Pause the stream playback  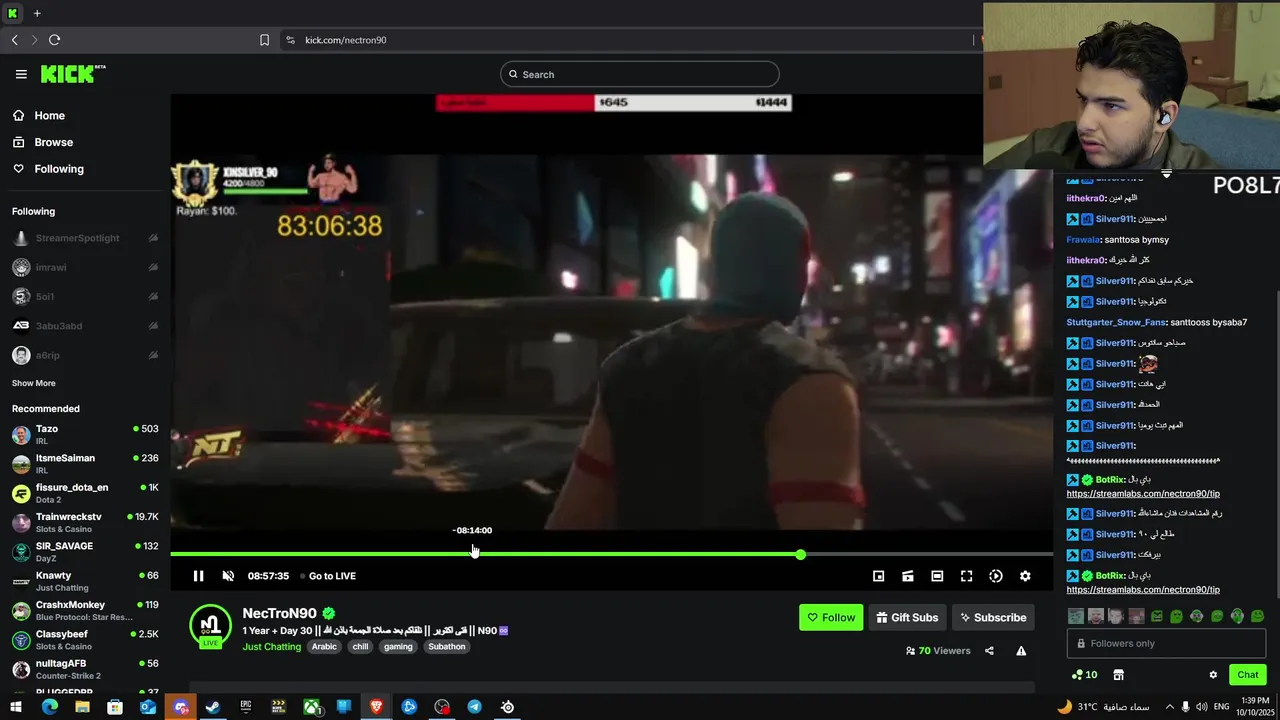[198, 576]
